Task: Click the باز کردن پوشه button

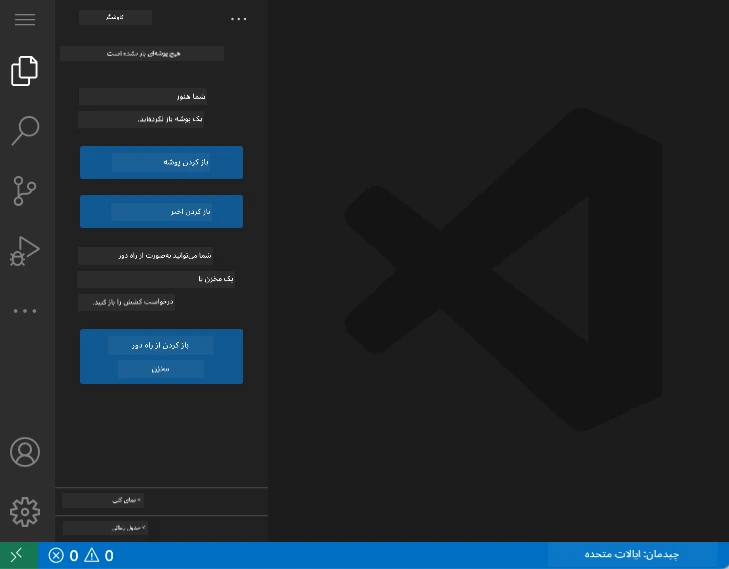Action: point(161,162)
